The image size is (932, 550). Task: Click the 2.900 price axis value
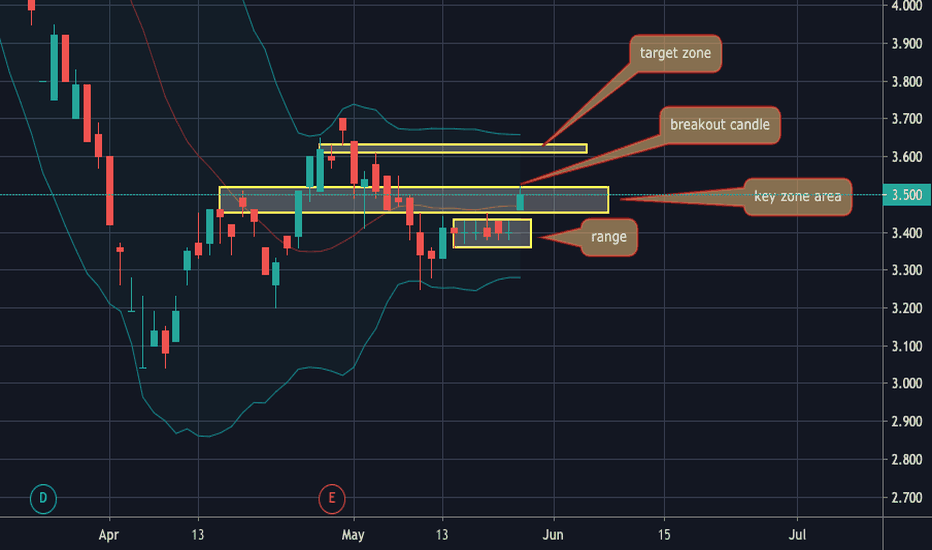click(907, 422)
